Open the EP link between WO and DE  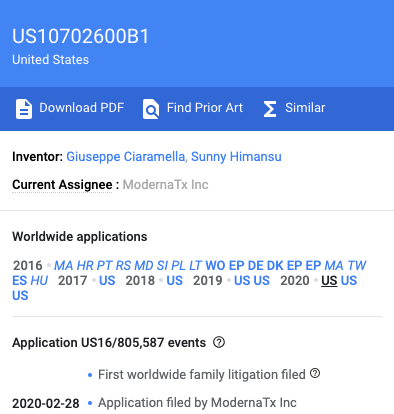237,266
